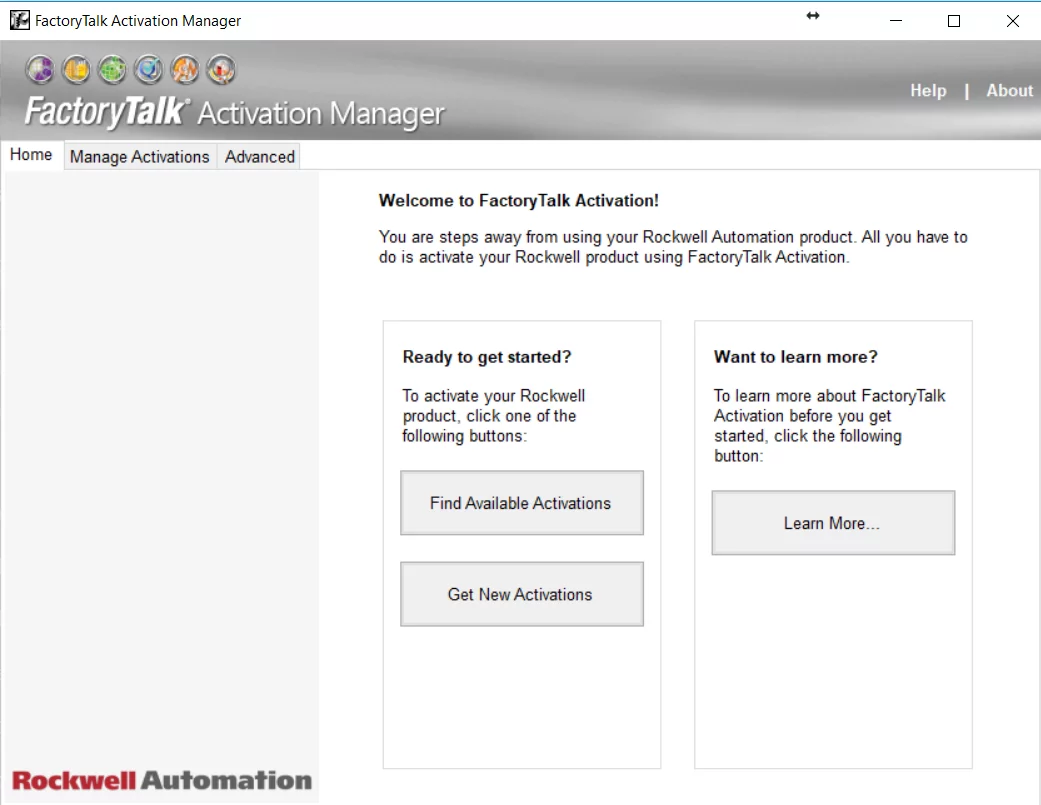1041x805 pixels.
Task: Click the FactoryTalk app icon in title bar
Action: pyautogui.click(x=19, y=20)
